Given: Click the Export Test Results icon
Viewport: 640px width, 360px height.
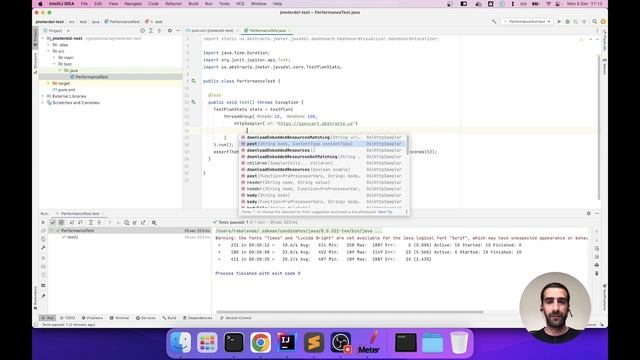Looking at the screenshot, I should click(x=143, y=222).
